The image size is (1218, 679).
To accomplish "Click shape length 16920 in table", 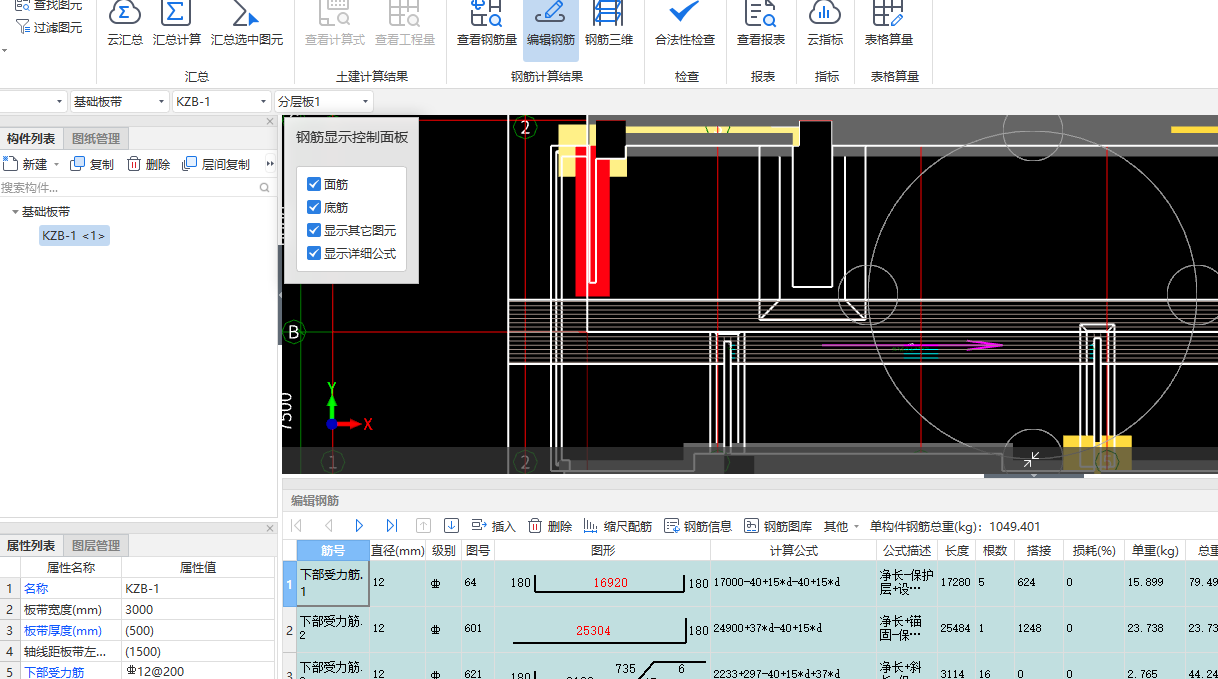I will point(610,582).
